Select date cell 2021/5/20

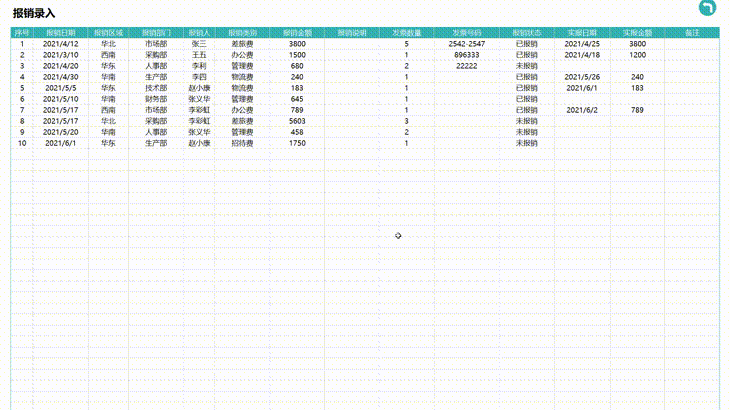[61, 132]
